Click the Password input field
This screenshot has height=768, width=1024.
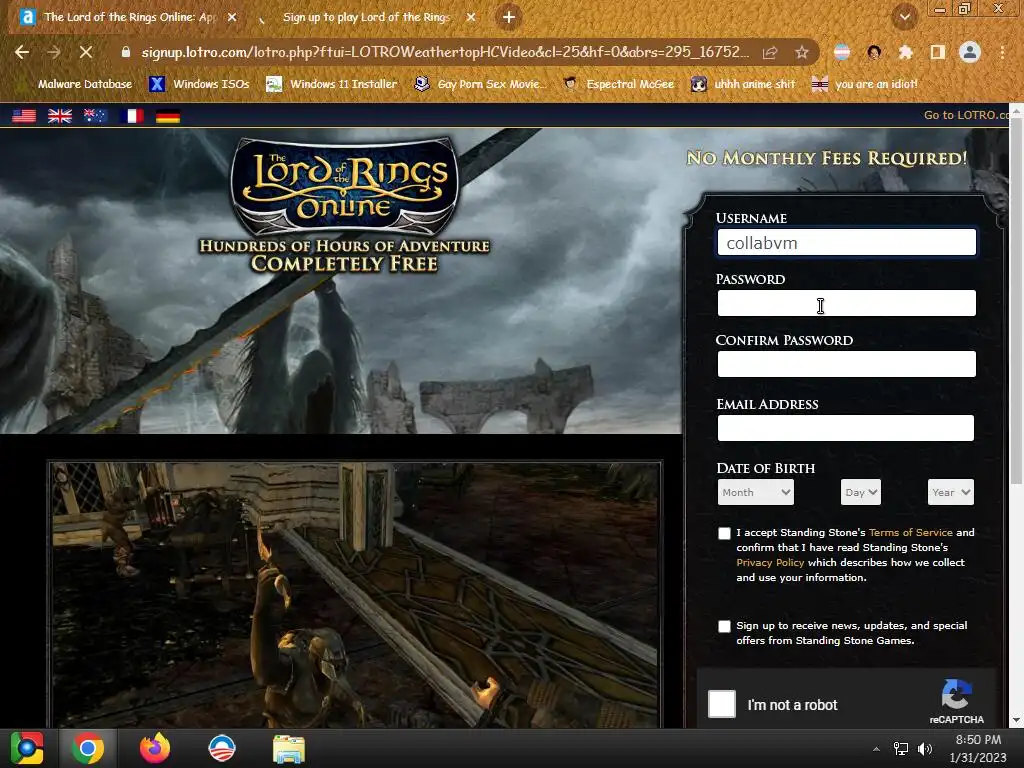[x=846, y=303]
